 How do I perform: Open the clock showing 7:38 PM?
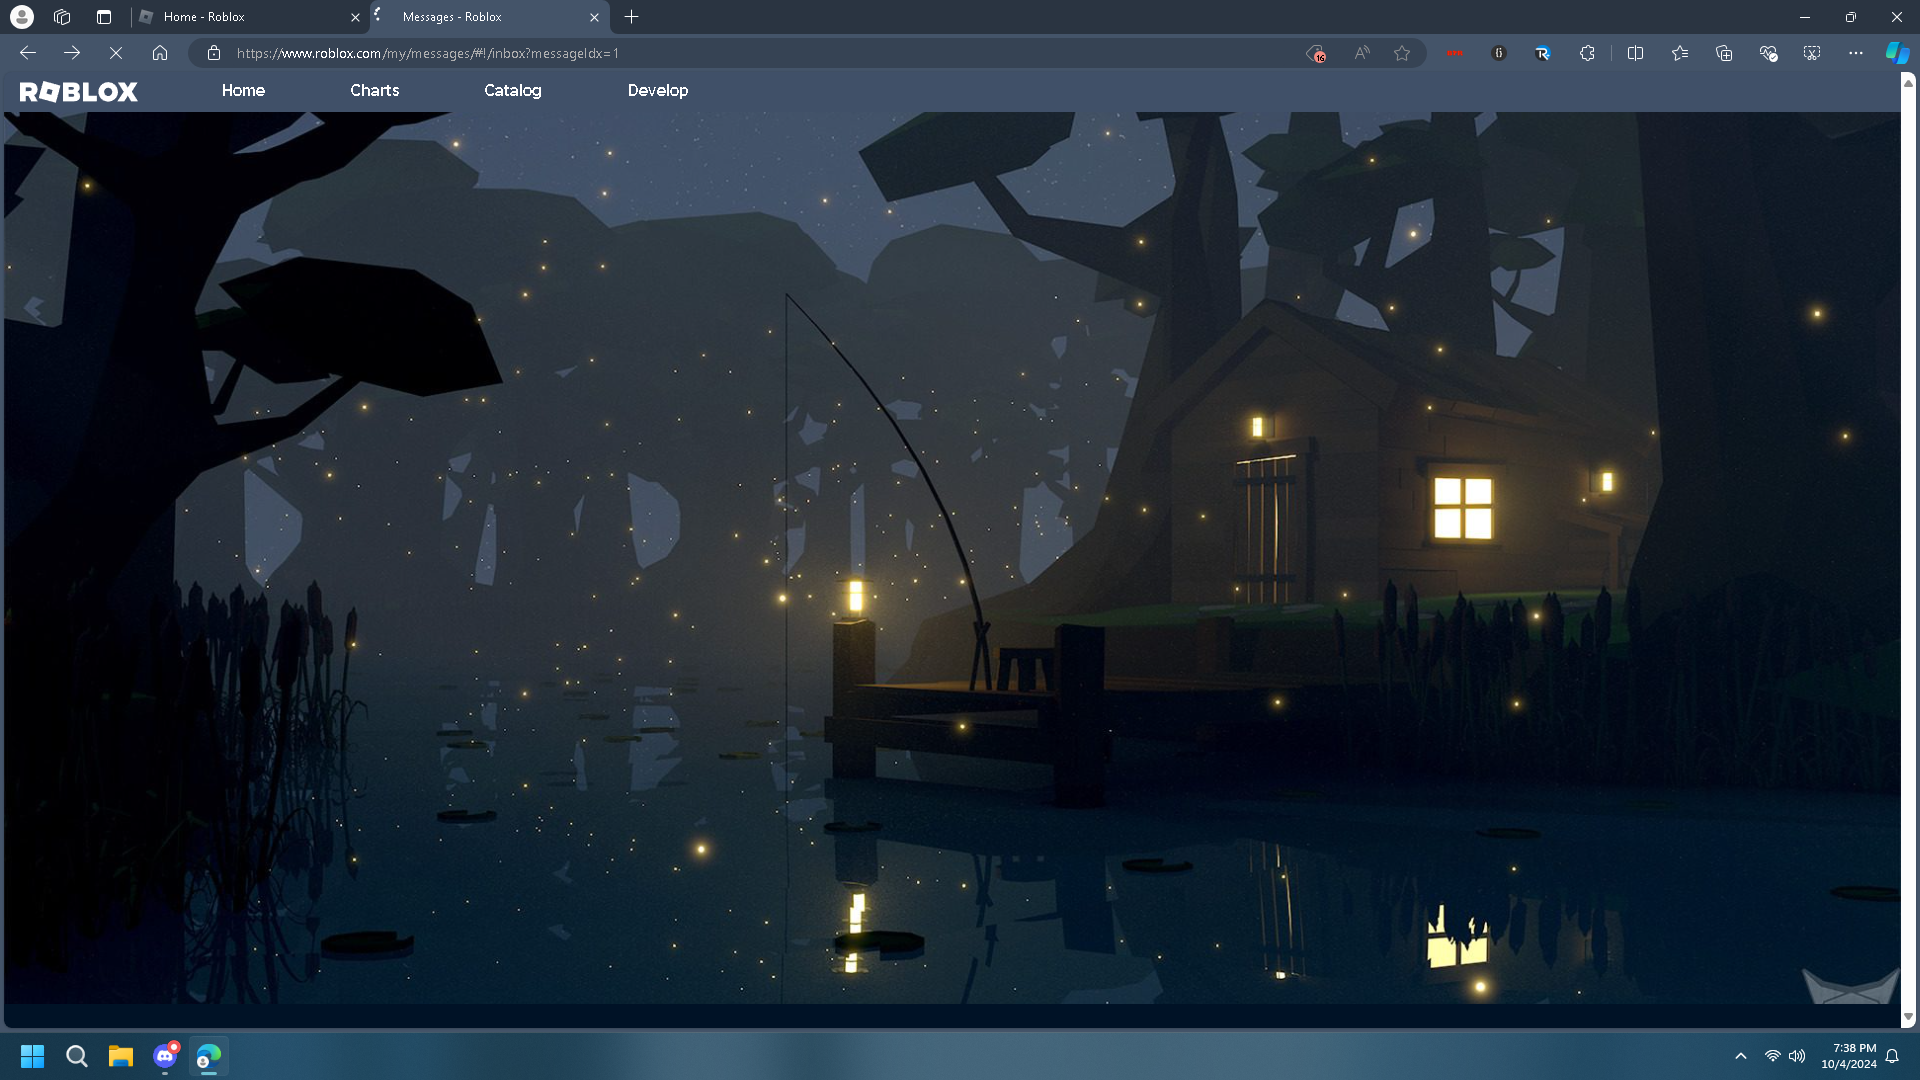click(1849, 1056)
